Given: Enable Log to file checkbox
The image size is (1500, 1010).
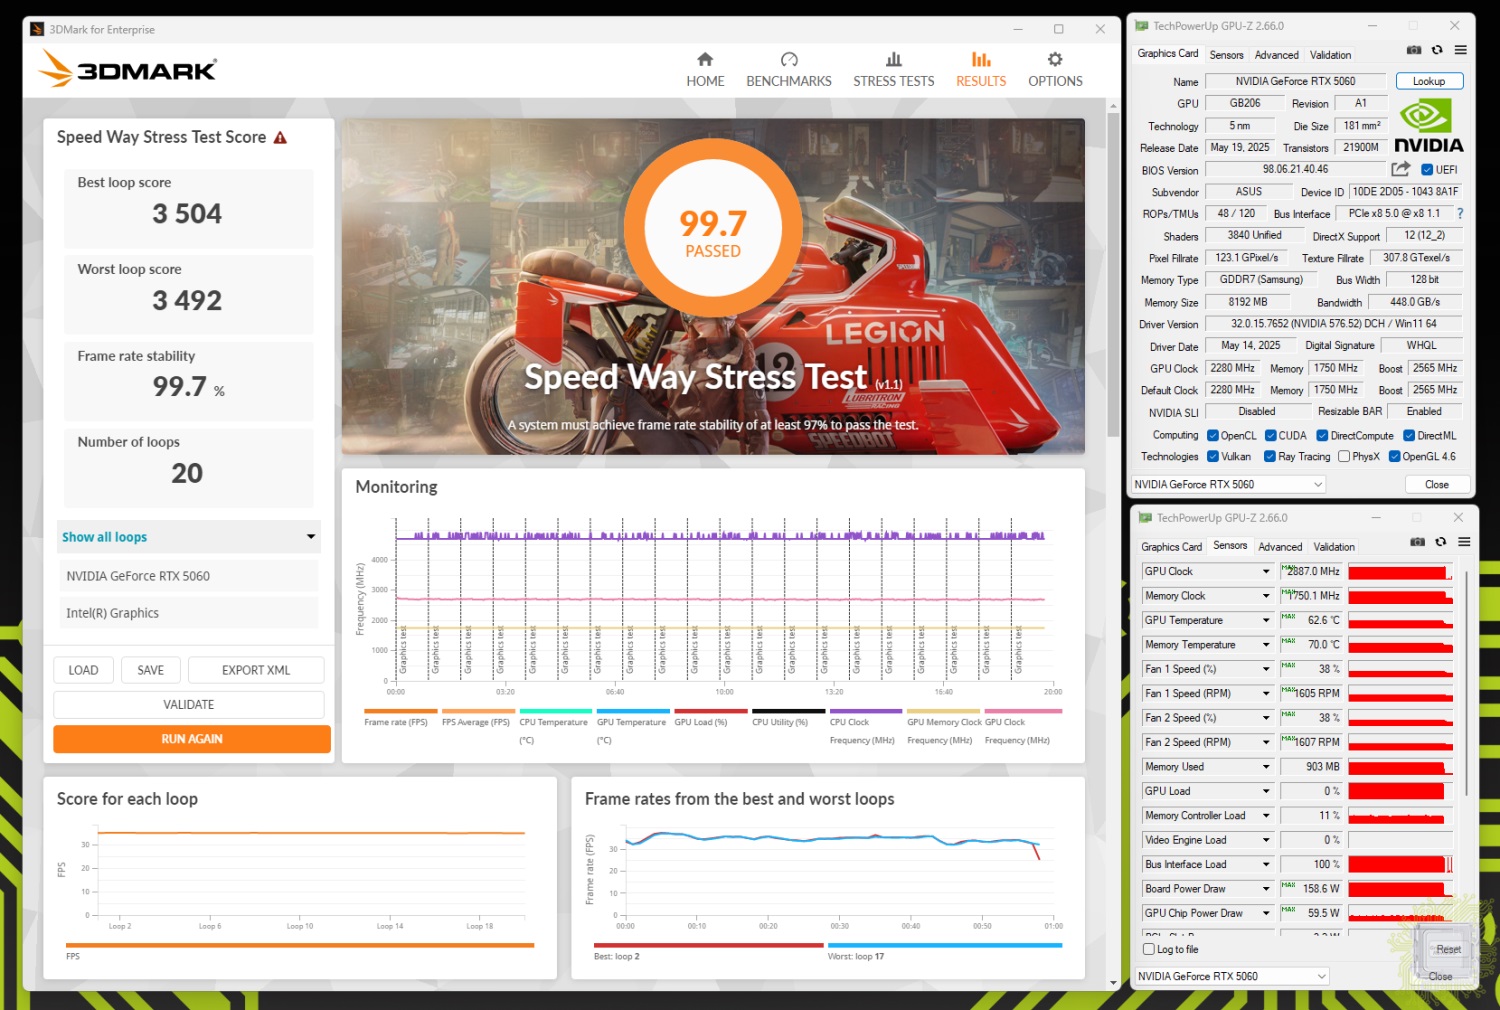Looking at the screenshot, I should (x=1149, y=949).
